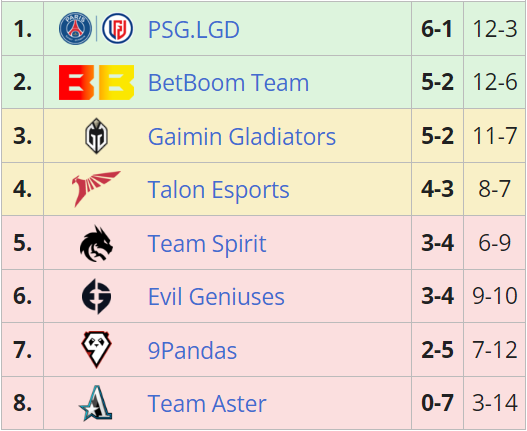Click Team Aster's 3-14 game score cell
The height and width of the screenshot is (431, 527).
tap(495, 403)
